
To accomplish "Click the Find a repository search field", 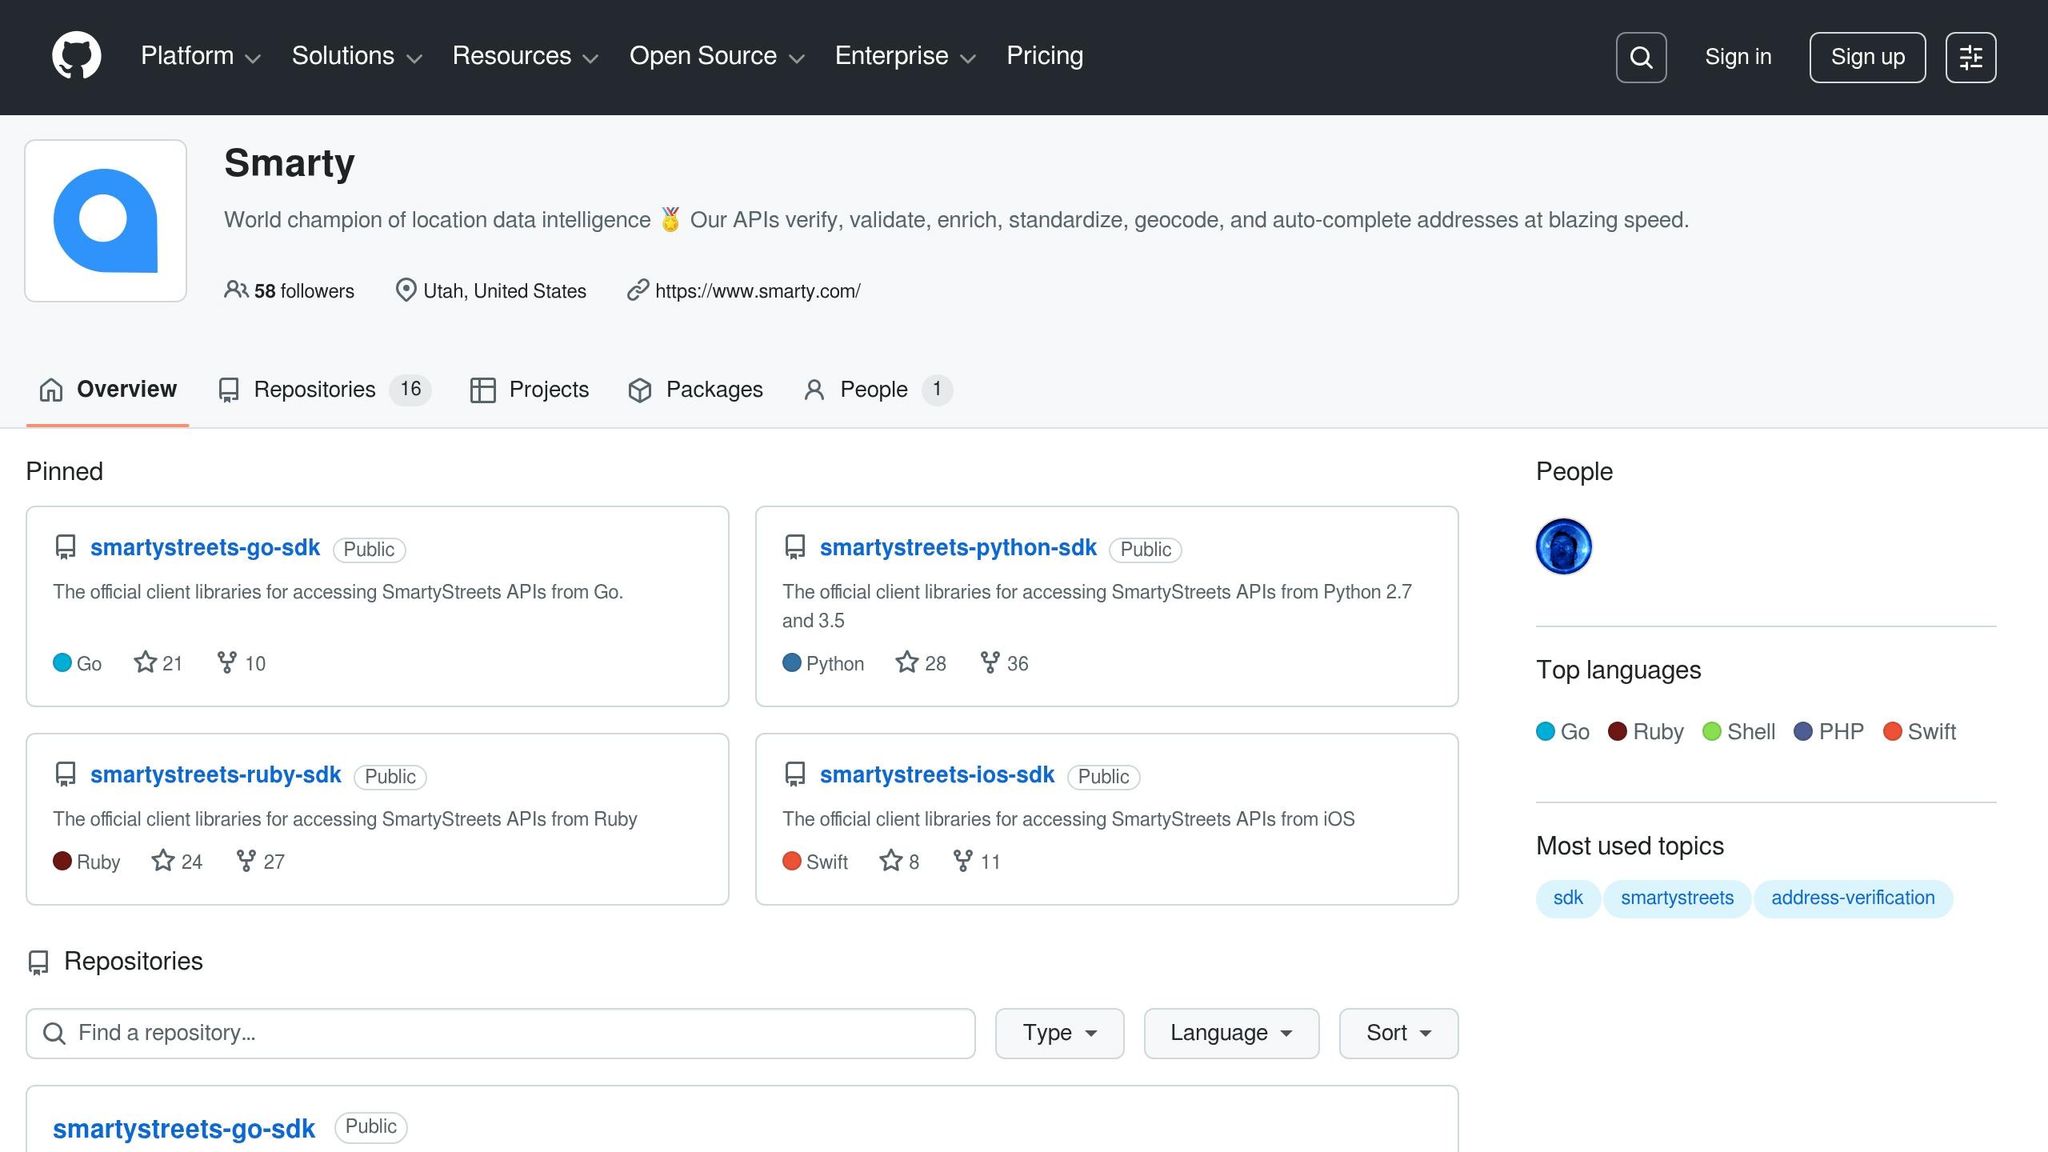I will pos(500,1033).
